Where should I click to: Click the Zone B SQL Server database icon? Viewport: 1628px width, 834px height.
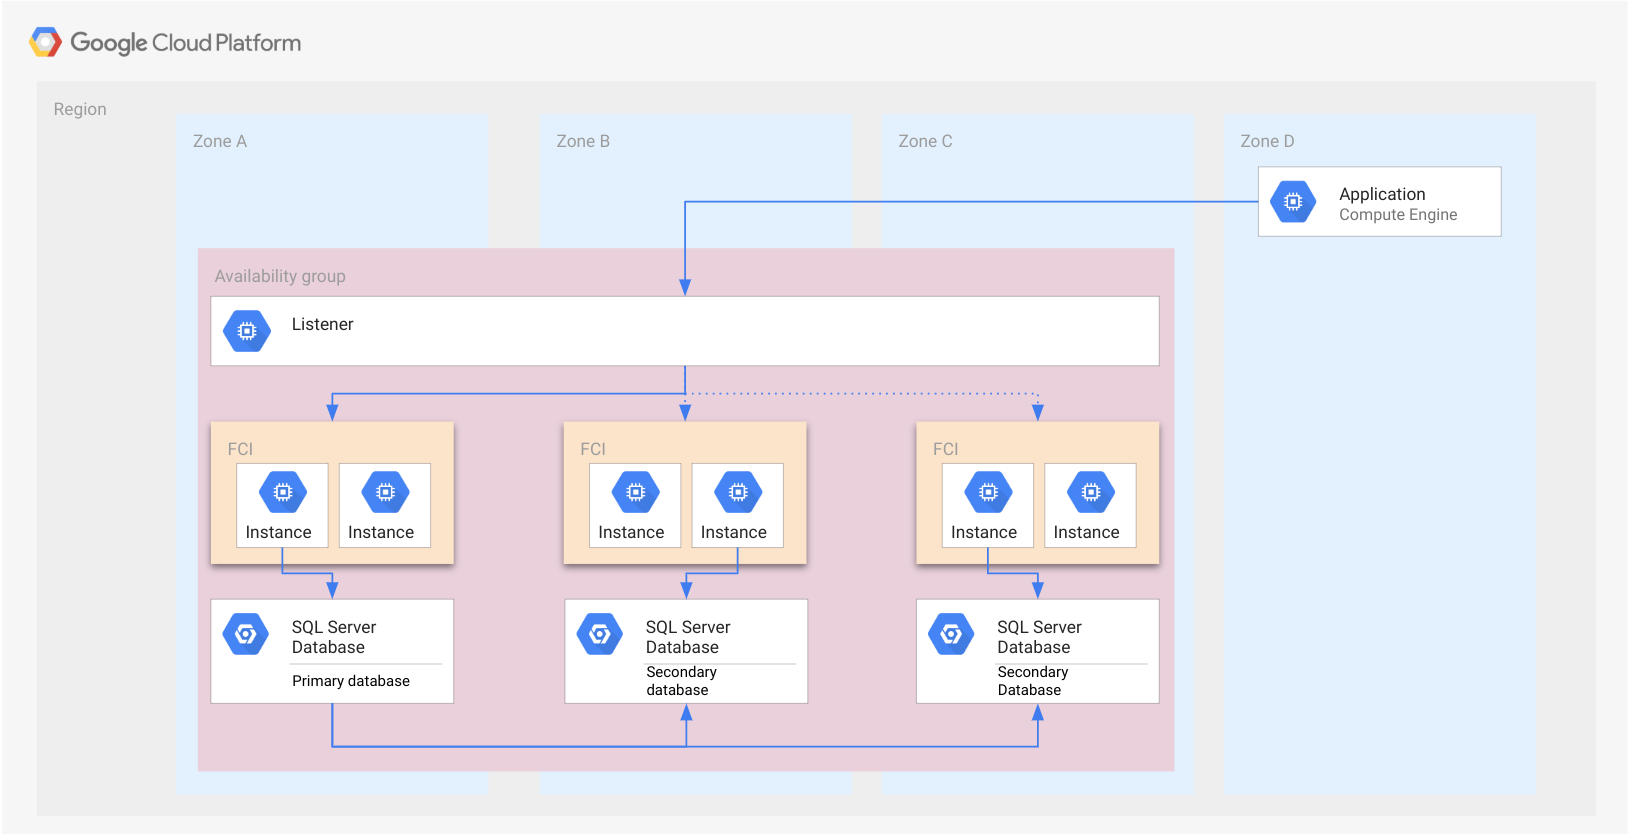click(600, 634)
